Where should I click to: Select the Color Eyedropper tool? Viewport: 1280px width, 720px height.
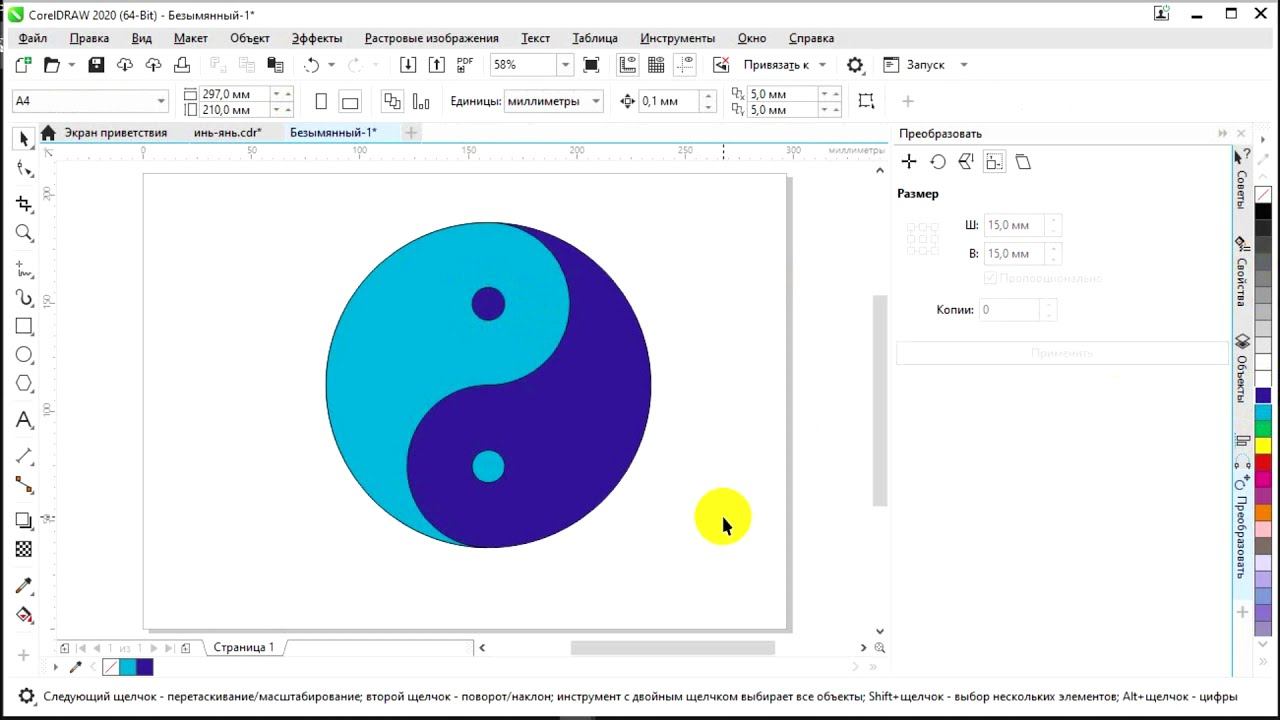(x=24, y=585)
